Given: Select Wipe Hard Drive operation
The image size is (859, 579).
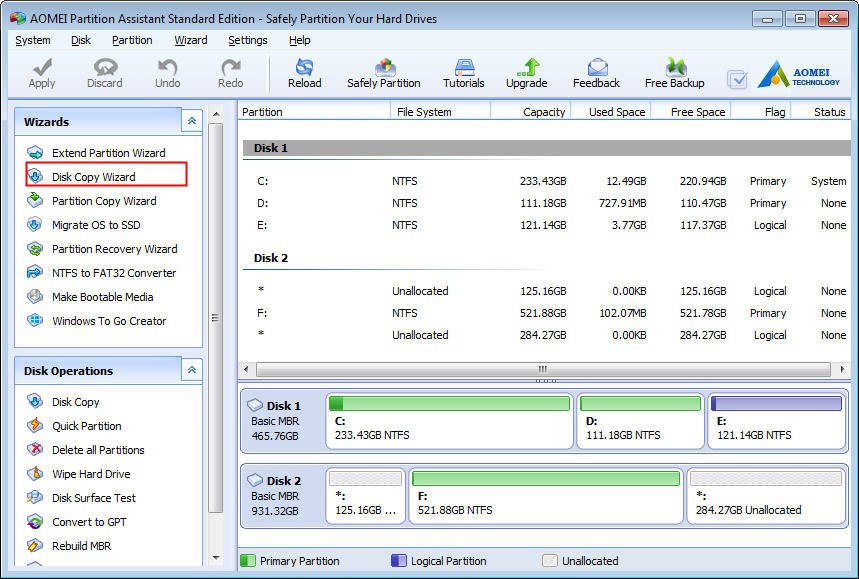Looking at the screenshot, I should [x=91, y=474].
